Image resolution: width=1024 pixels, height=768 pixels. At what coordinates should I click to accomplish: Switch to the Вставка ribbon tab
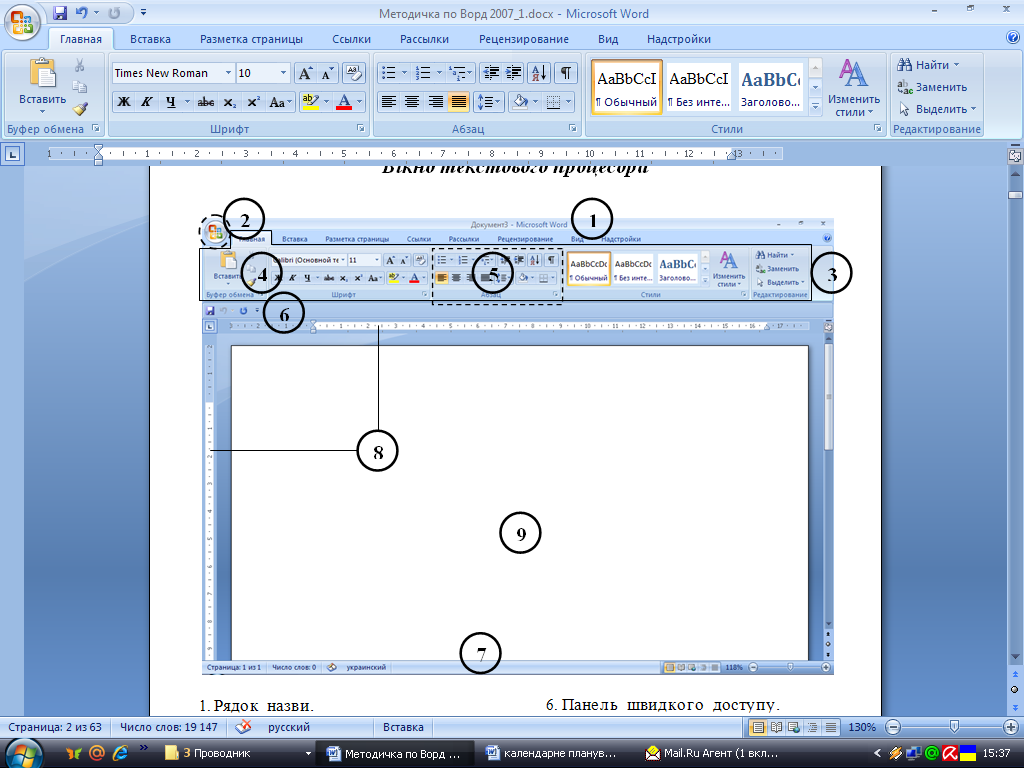coord(150,39)
